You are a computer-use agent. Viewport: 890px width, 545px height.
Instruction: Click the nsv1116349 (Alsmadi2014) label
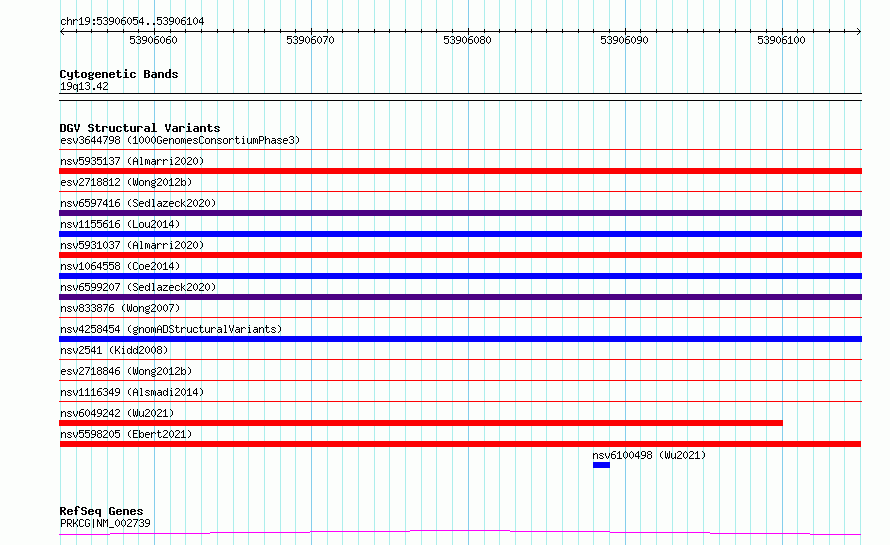132,392
